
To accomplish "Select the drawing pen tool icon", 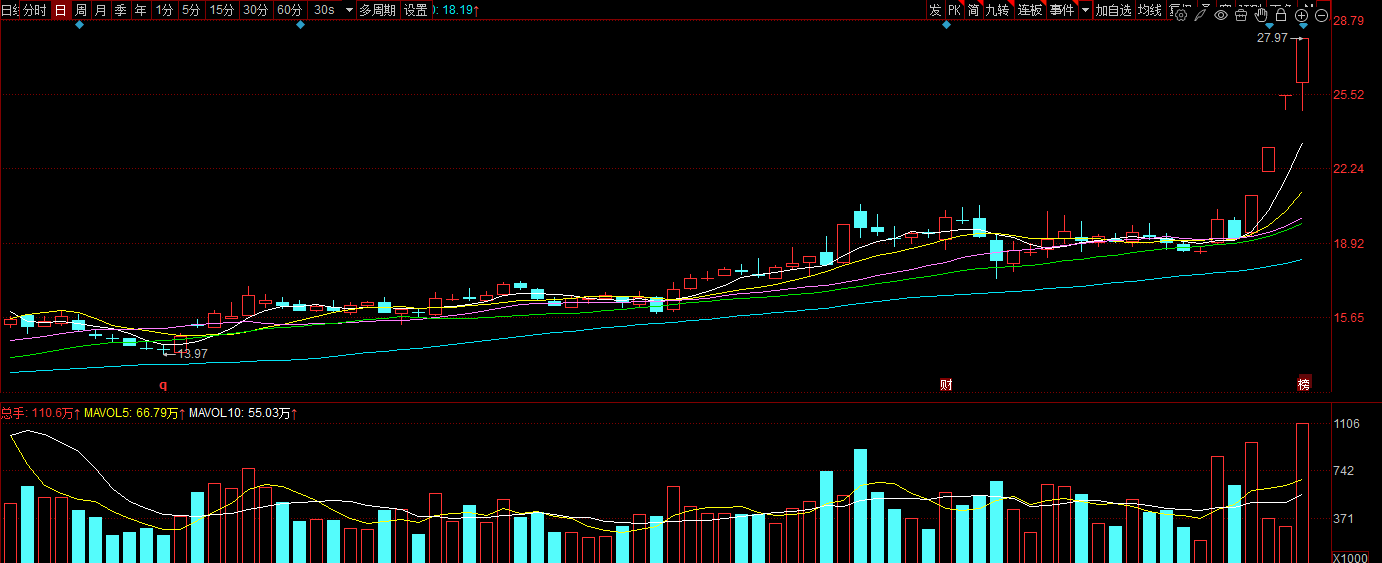I will click(x=1200, y=15).
